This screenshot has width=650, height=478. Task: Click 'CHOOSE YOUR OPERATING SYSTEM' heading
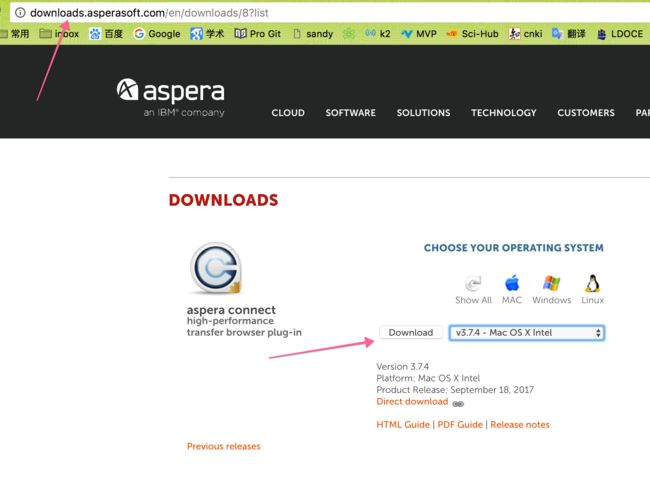click(x=514, y=248)
